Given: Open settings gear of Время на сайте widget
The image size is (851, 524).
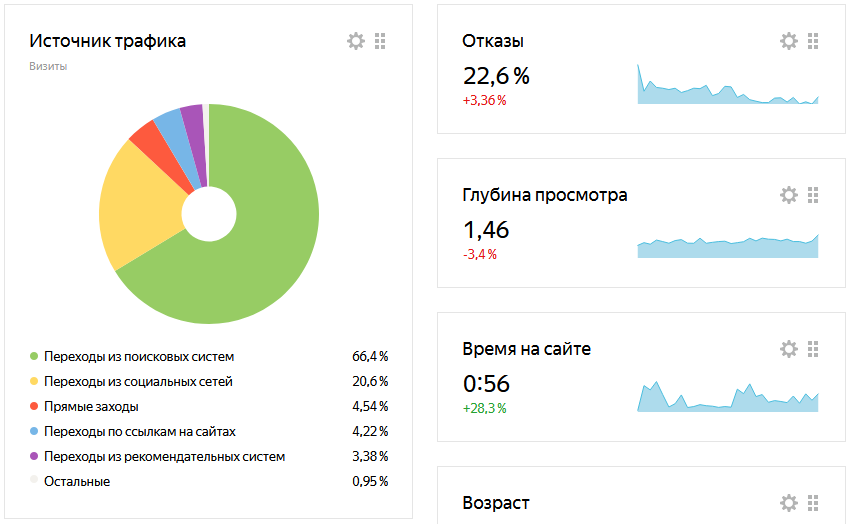Looking at the screenshot, I should tap(789, 349).
